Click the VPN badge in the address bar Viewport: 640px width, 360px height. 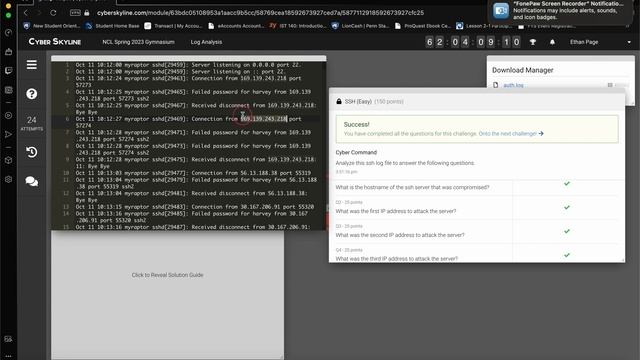pos(75,13)
